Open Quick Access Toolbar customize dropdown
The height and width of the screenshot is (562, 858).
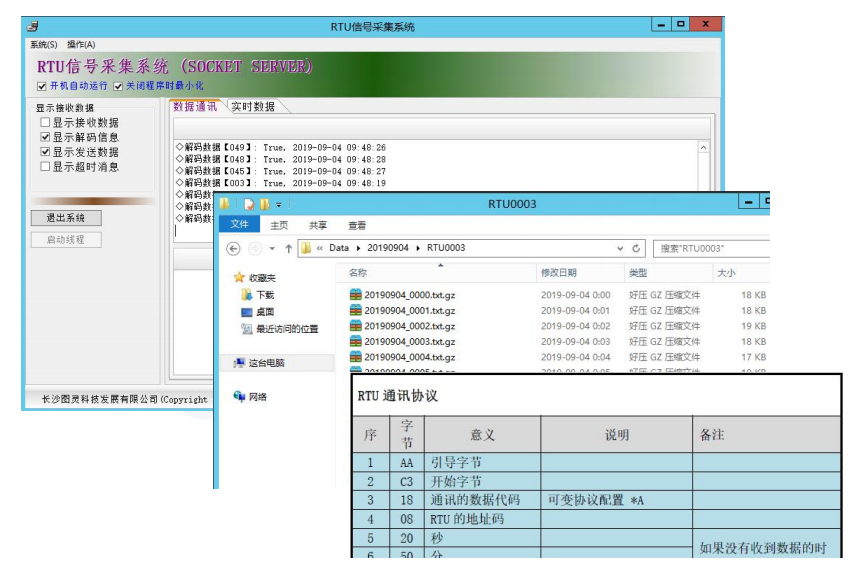point(278,205)
